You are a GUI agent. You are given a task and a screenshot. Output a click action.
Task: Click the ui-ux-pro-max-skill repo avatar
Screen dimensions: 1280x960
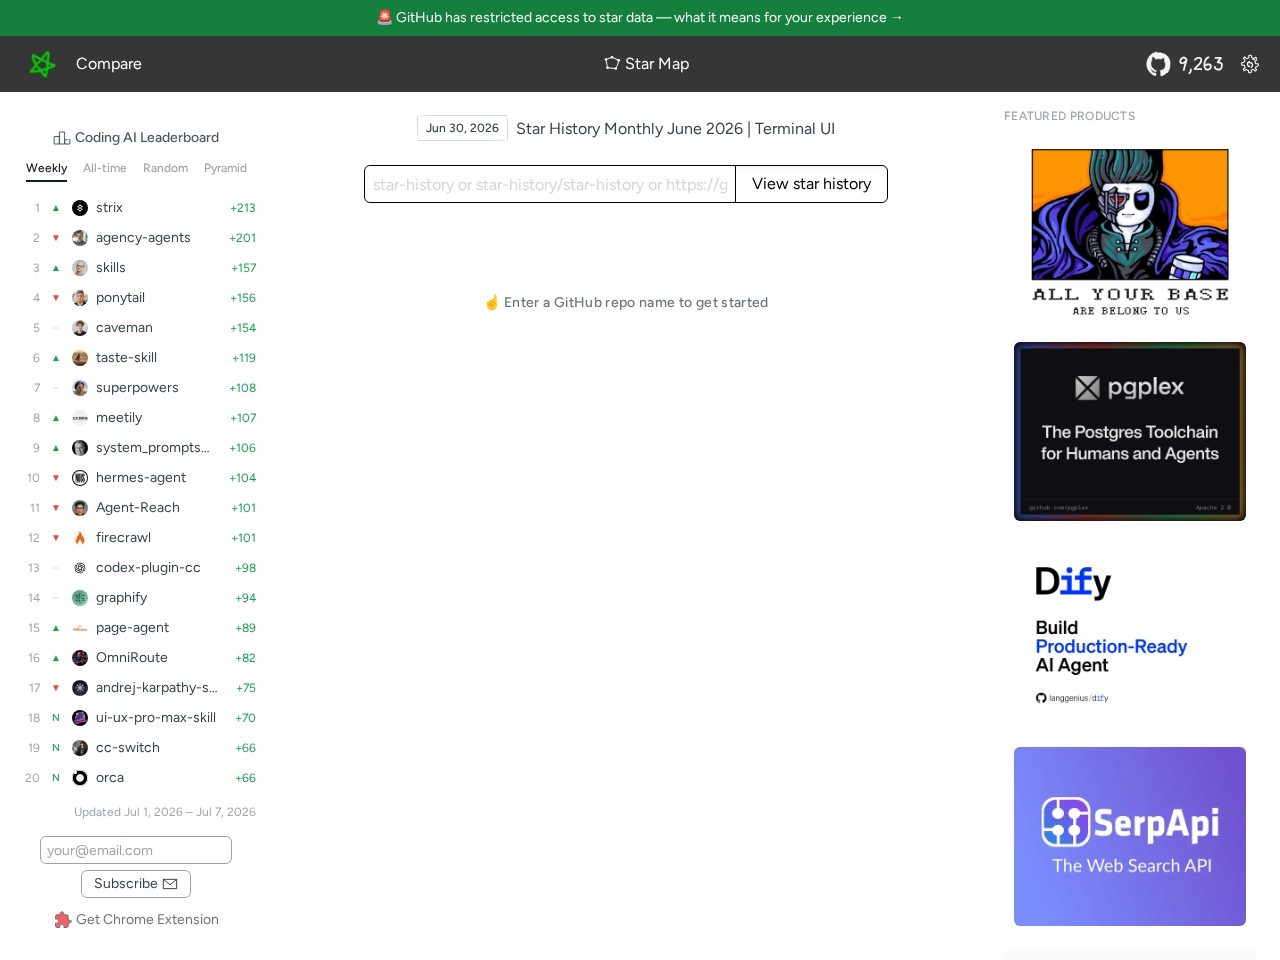pos(80,718)
